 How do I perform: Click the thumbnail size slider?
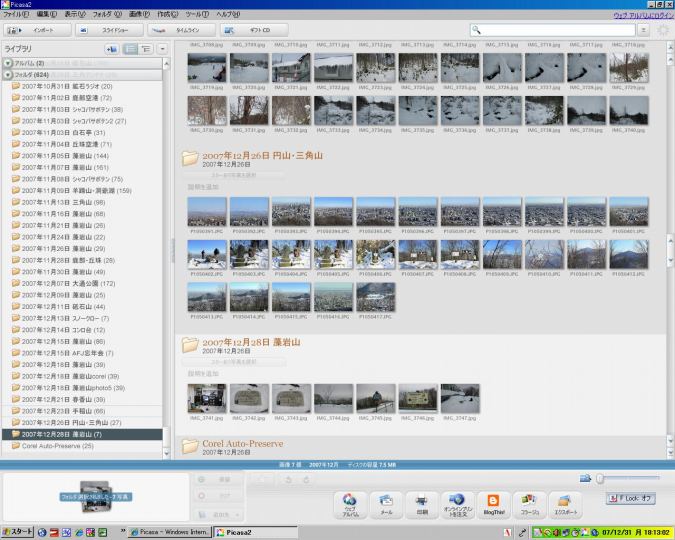coord(630,479)
